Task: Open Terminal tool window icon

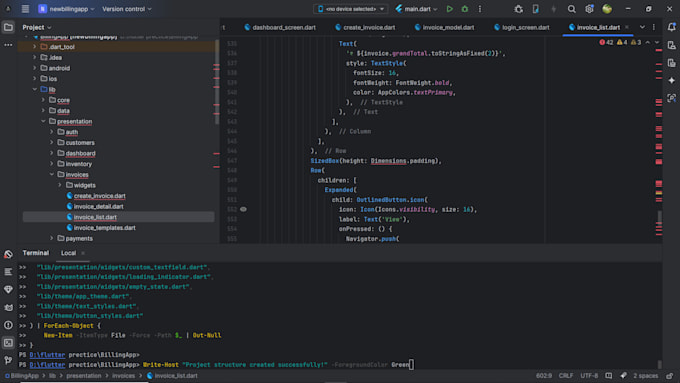Action: point(8,343)
